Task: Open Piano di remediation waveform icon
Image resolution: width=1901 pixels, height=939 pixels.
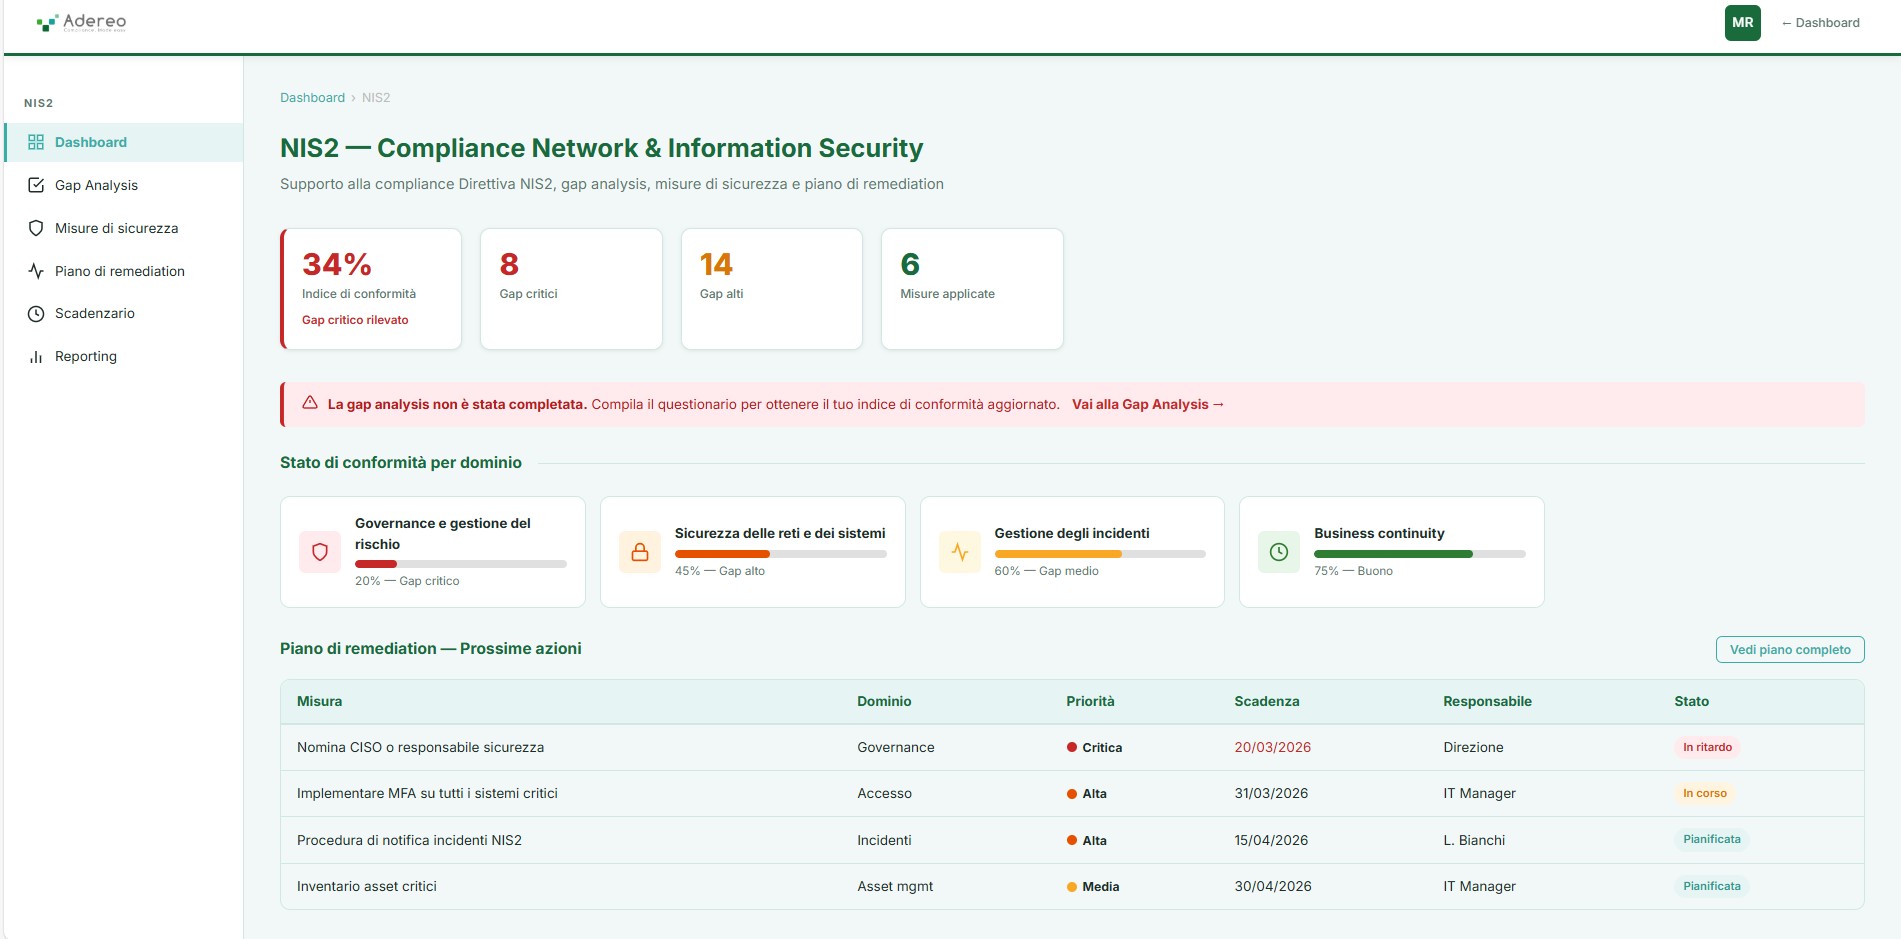Action: click(x=36, y=271)
